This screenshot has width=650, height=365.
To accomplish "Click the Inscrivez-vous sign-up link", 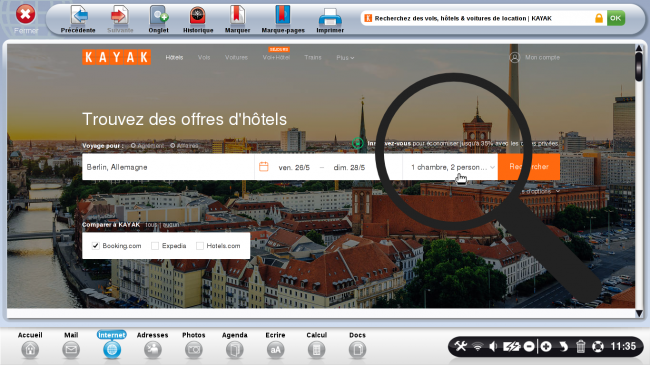I will point(389,144).
